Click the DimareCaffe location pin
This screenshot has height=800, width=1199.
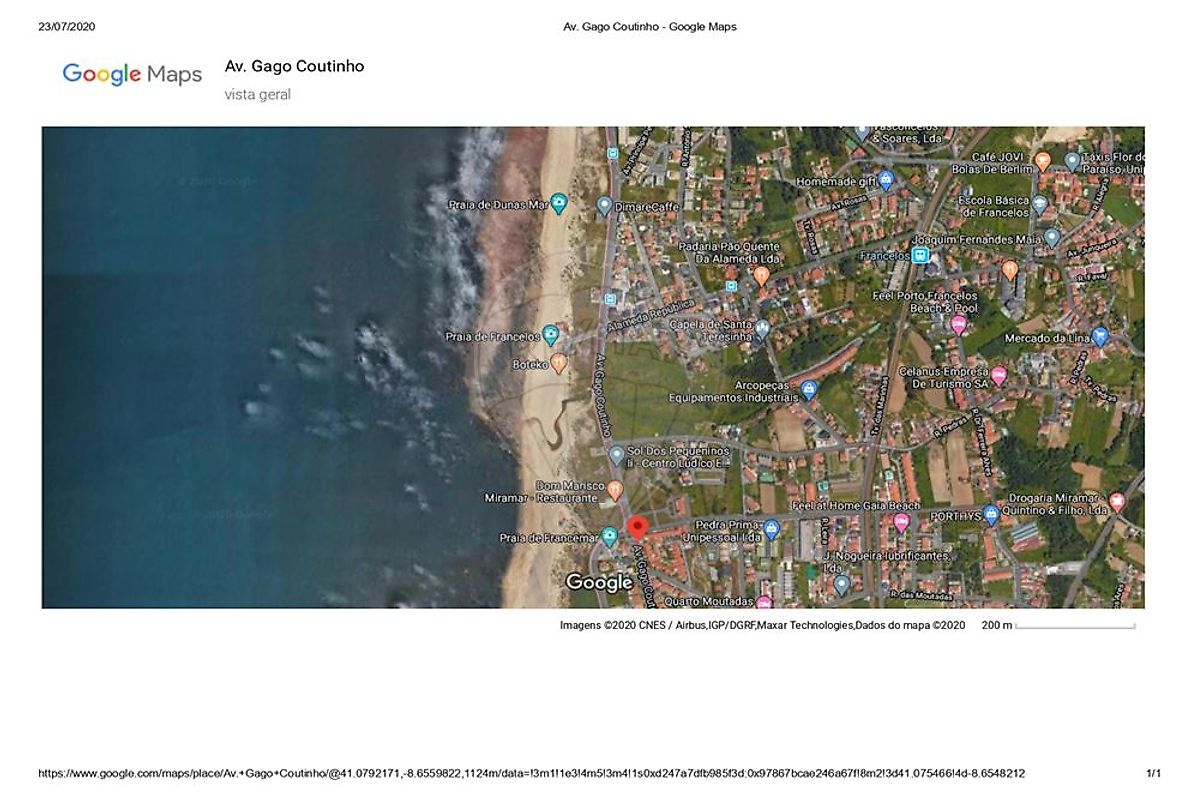pyautogui.click(x=604, y=205)
